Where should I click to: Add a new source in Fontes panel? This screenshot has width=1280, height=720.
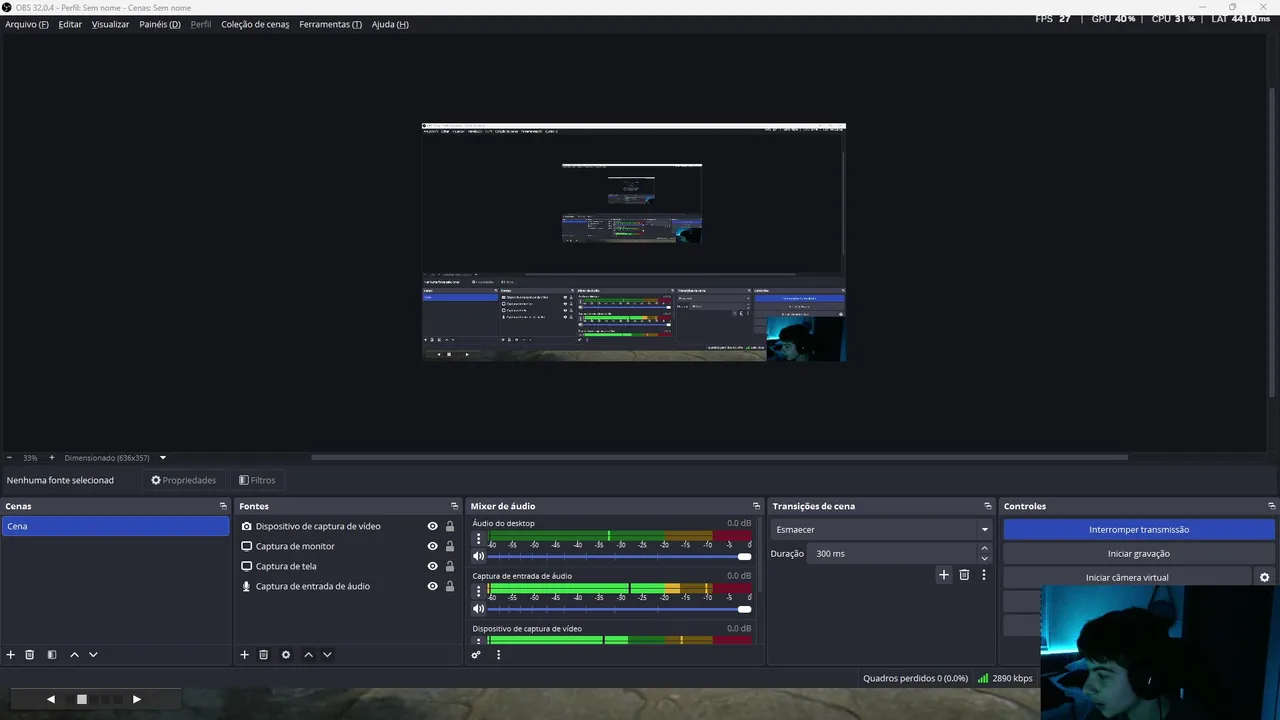click(x=244, y=655)
